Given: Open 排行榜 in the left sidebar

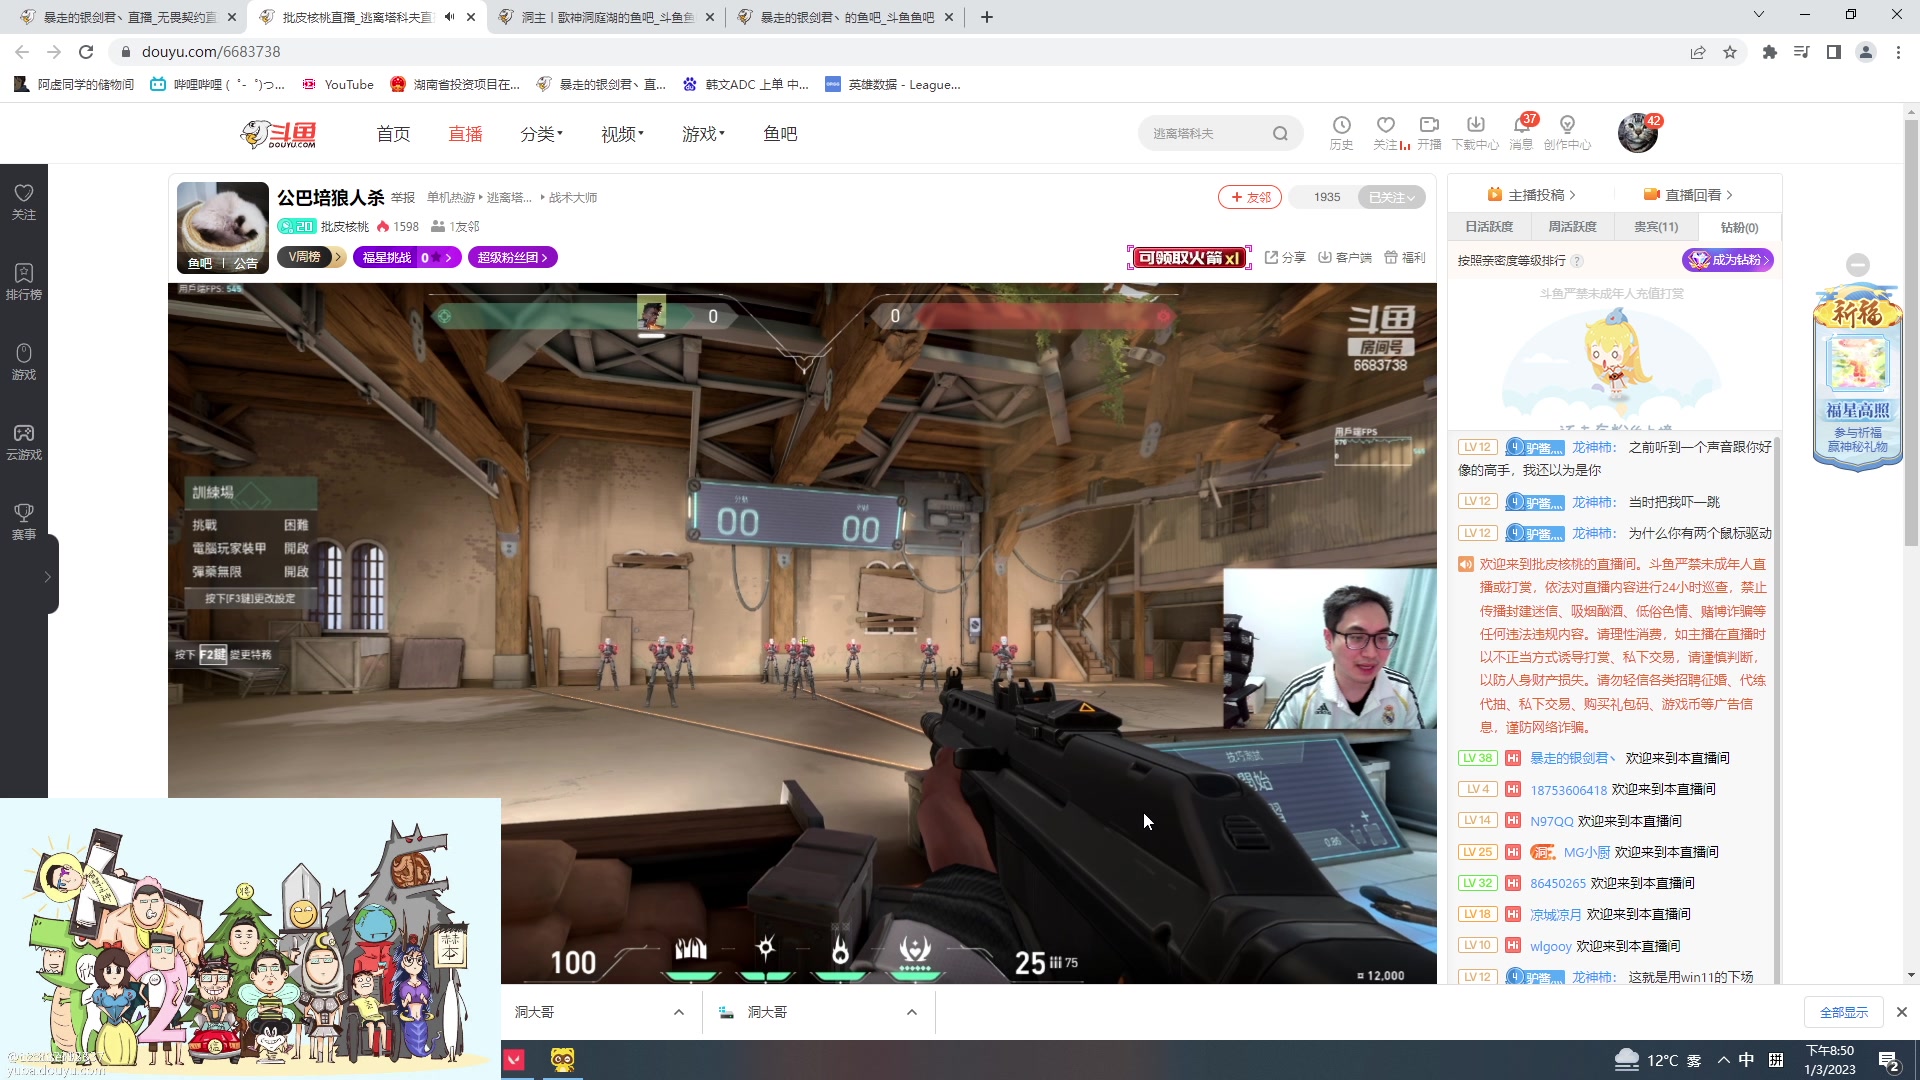Looking at the screenshot, I should point(24,281).
